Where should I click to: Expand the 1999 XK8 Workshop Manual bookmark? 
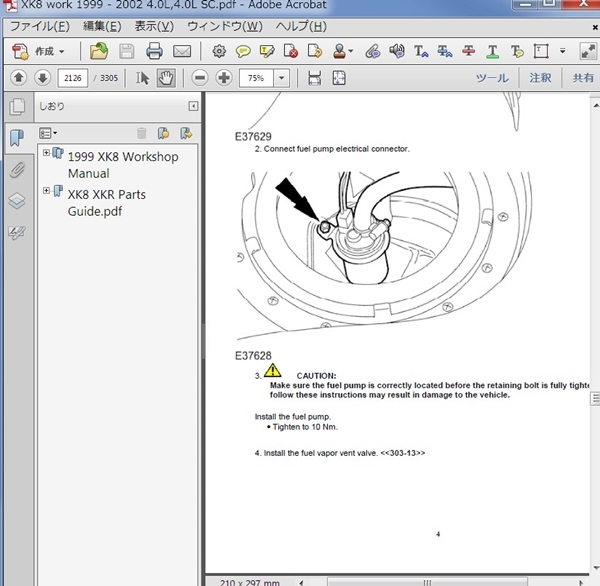tap(46, 153)
